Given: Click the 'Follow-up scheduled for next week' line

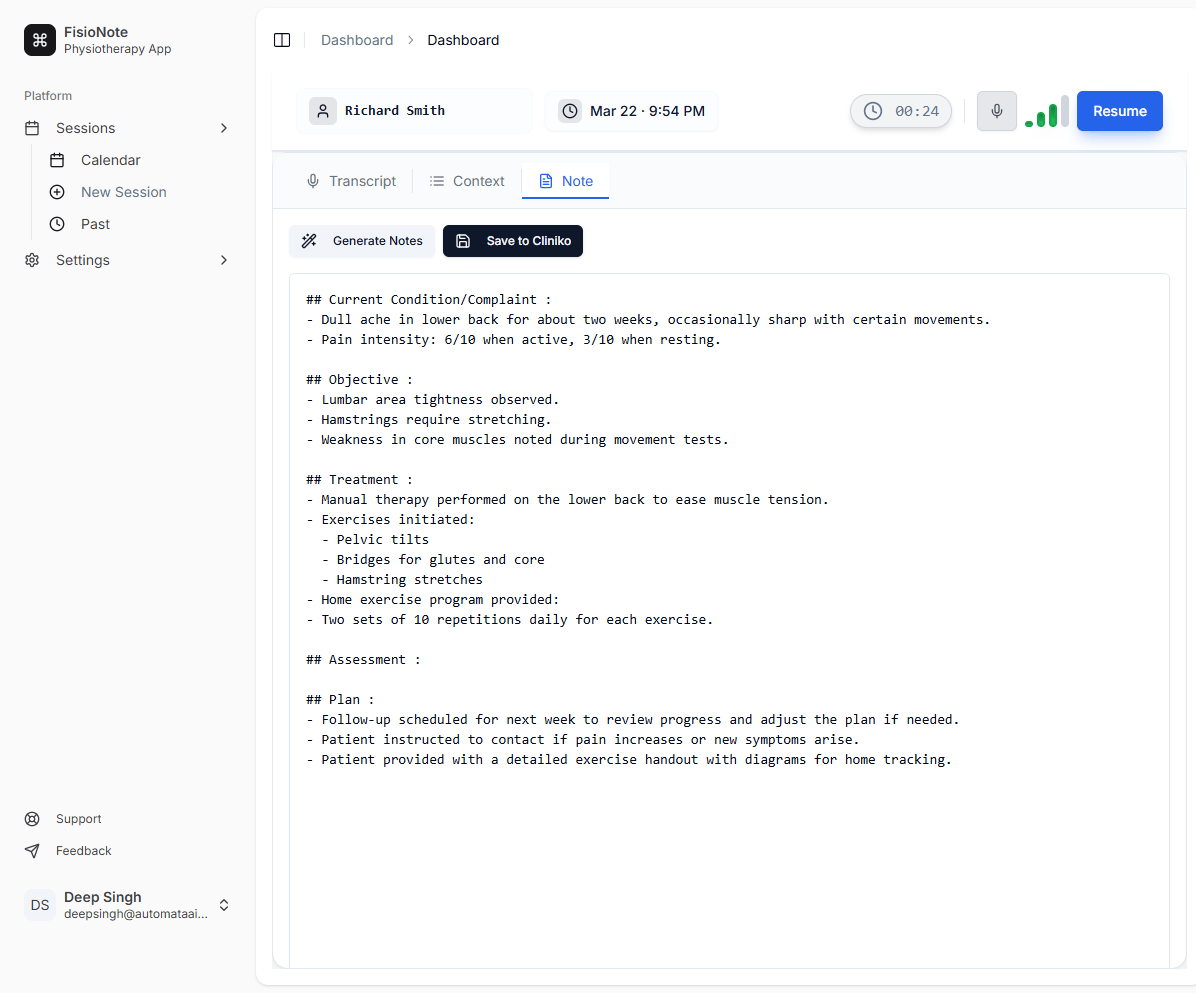Looking at the screenshot, I should [632, 719].
